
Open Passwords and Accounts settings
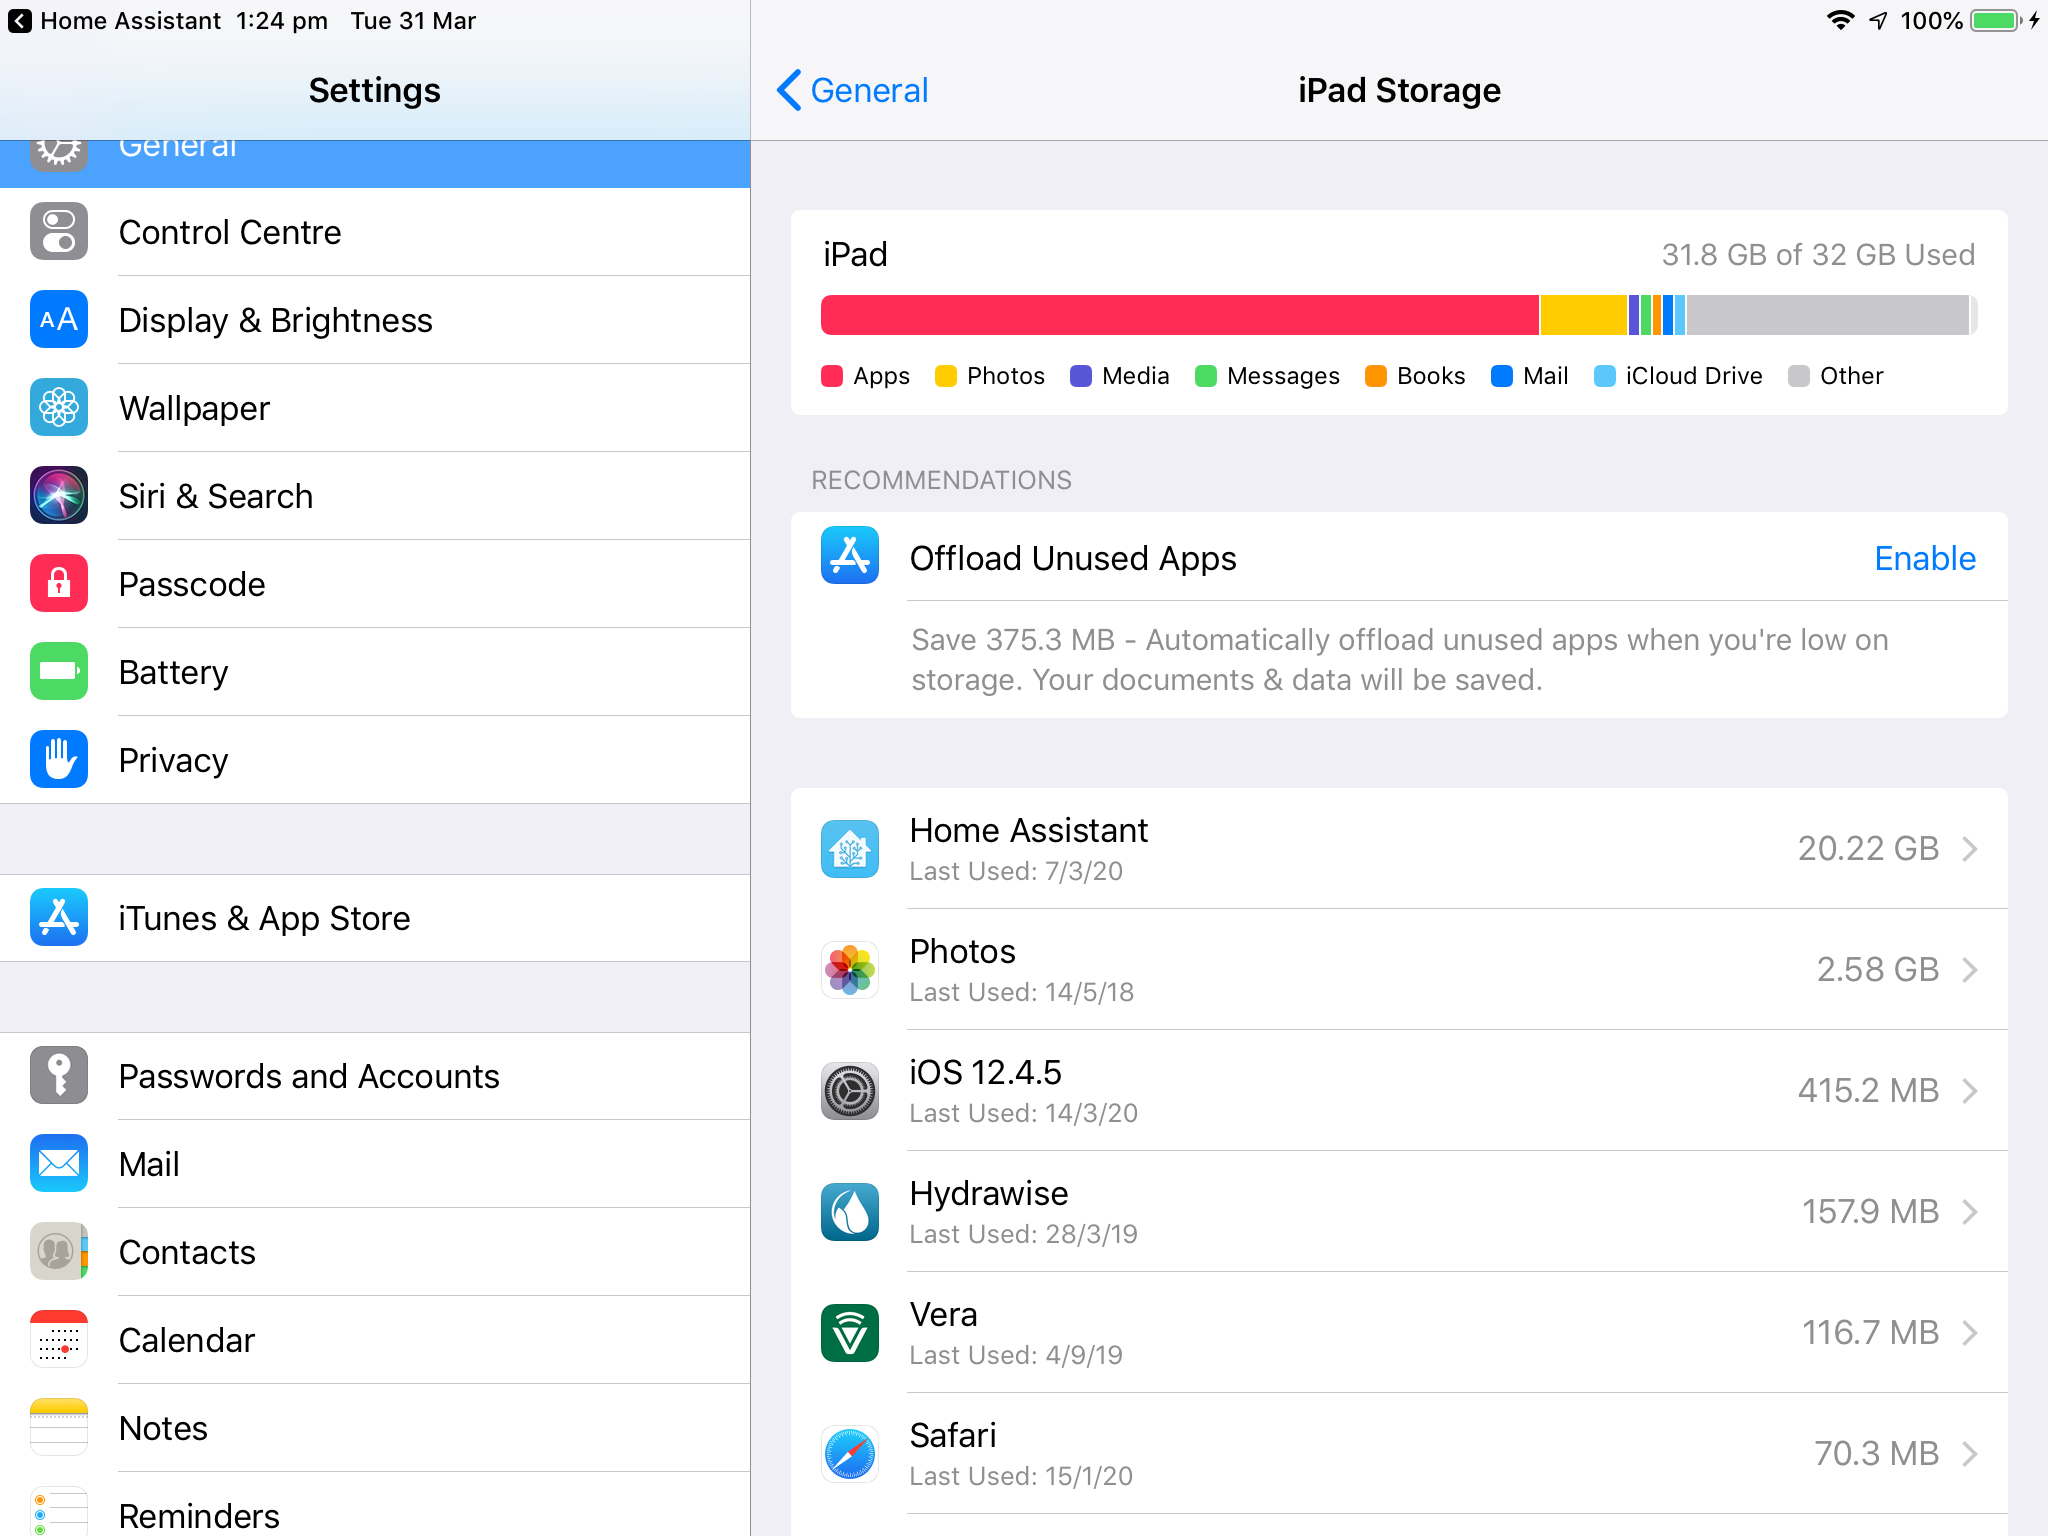pyautogui.click(x=309, y=1075)
